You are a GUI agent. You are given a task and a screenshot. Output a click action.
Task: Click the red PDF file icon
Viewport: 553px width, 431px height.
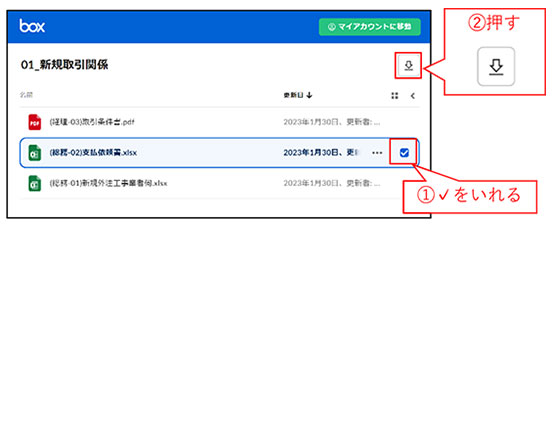coord(35,122)
